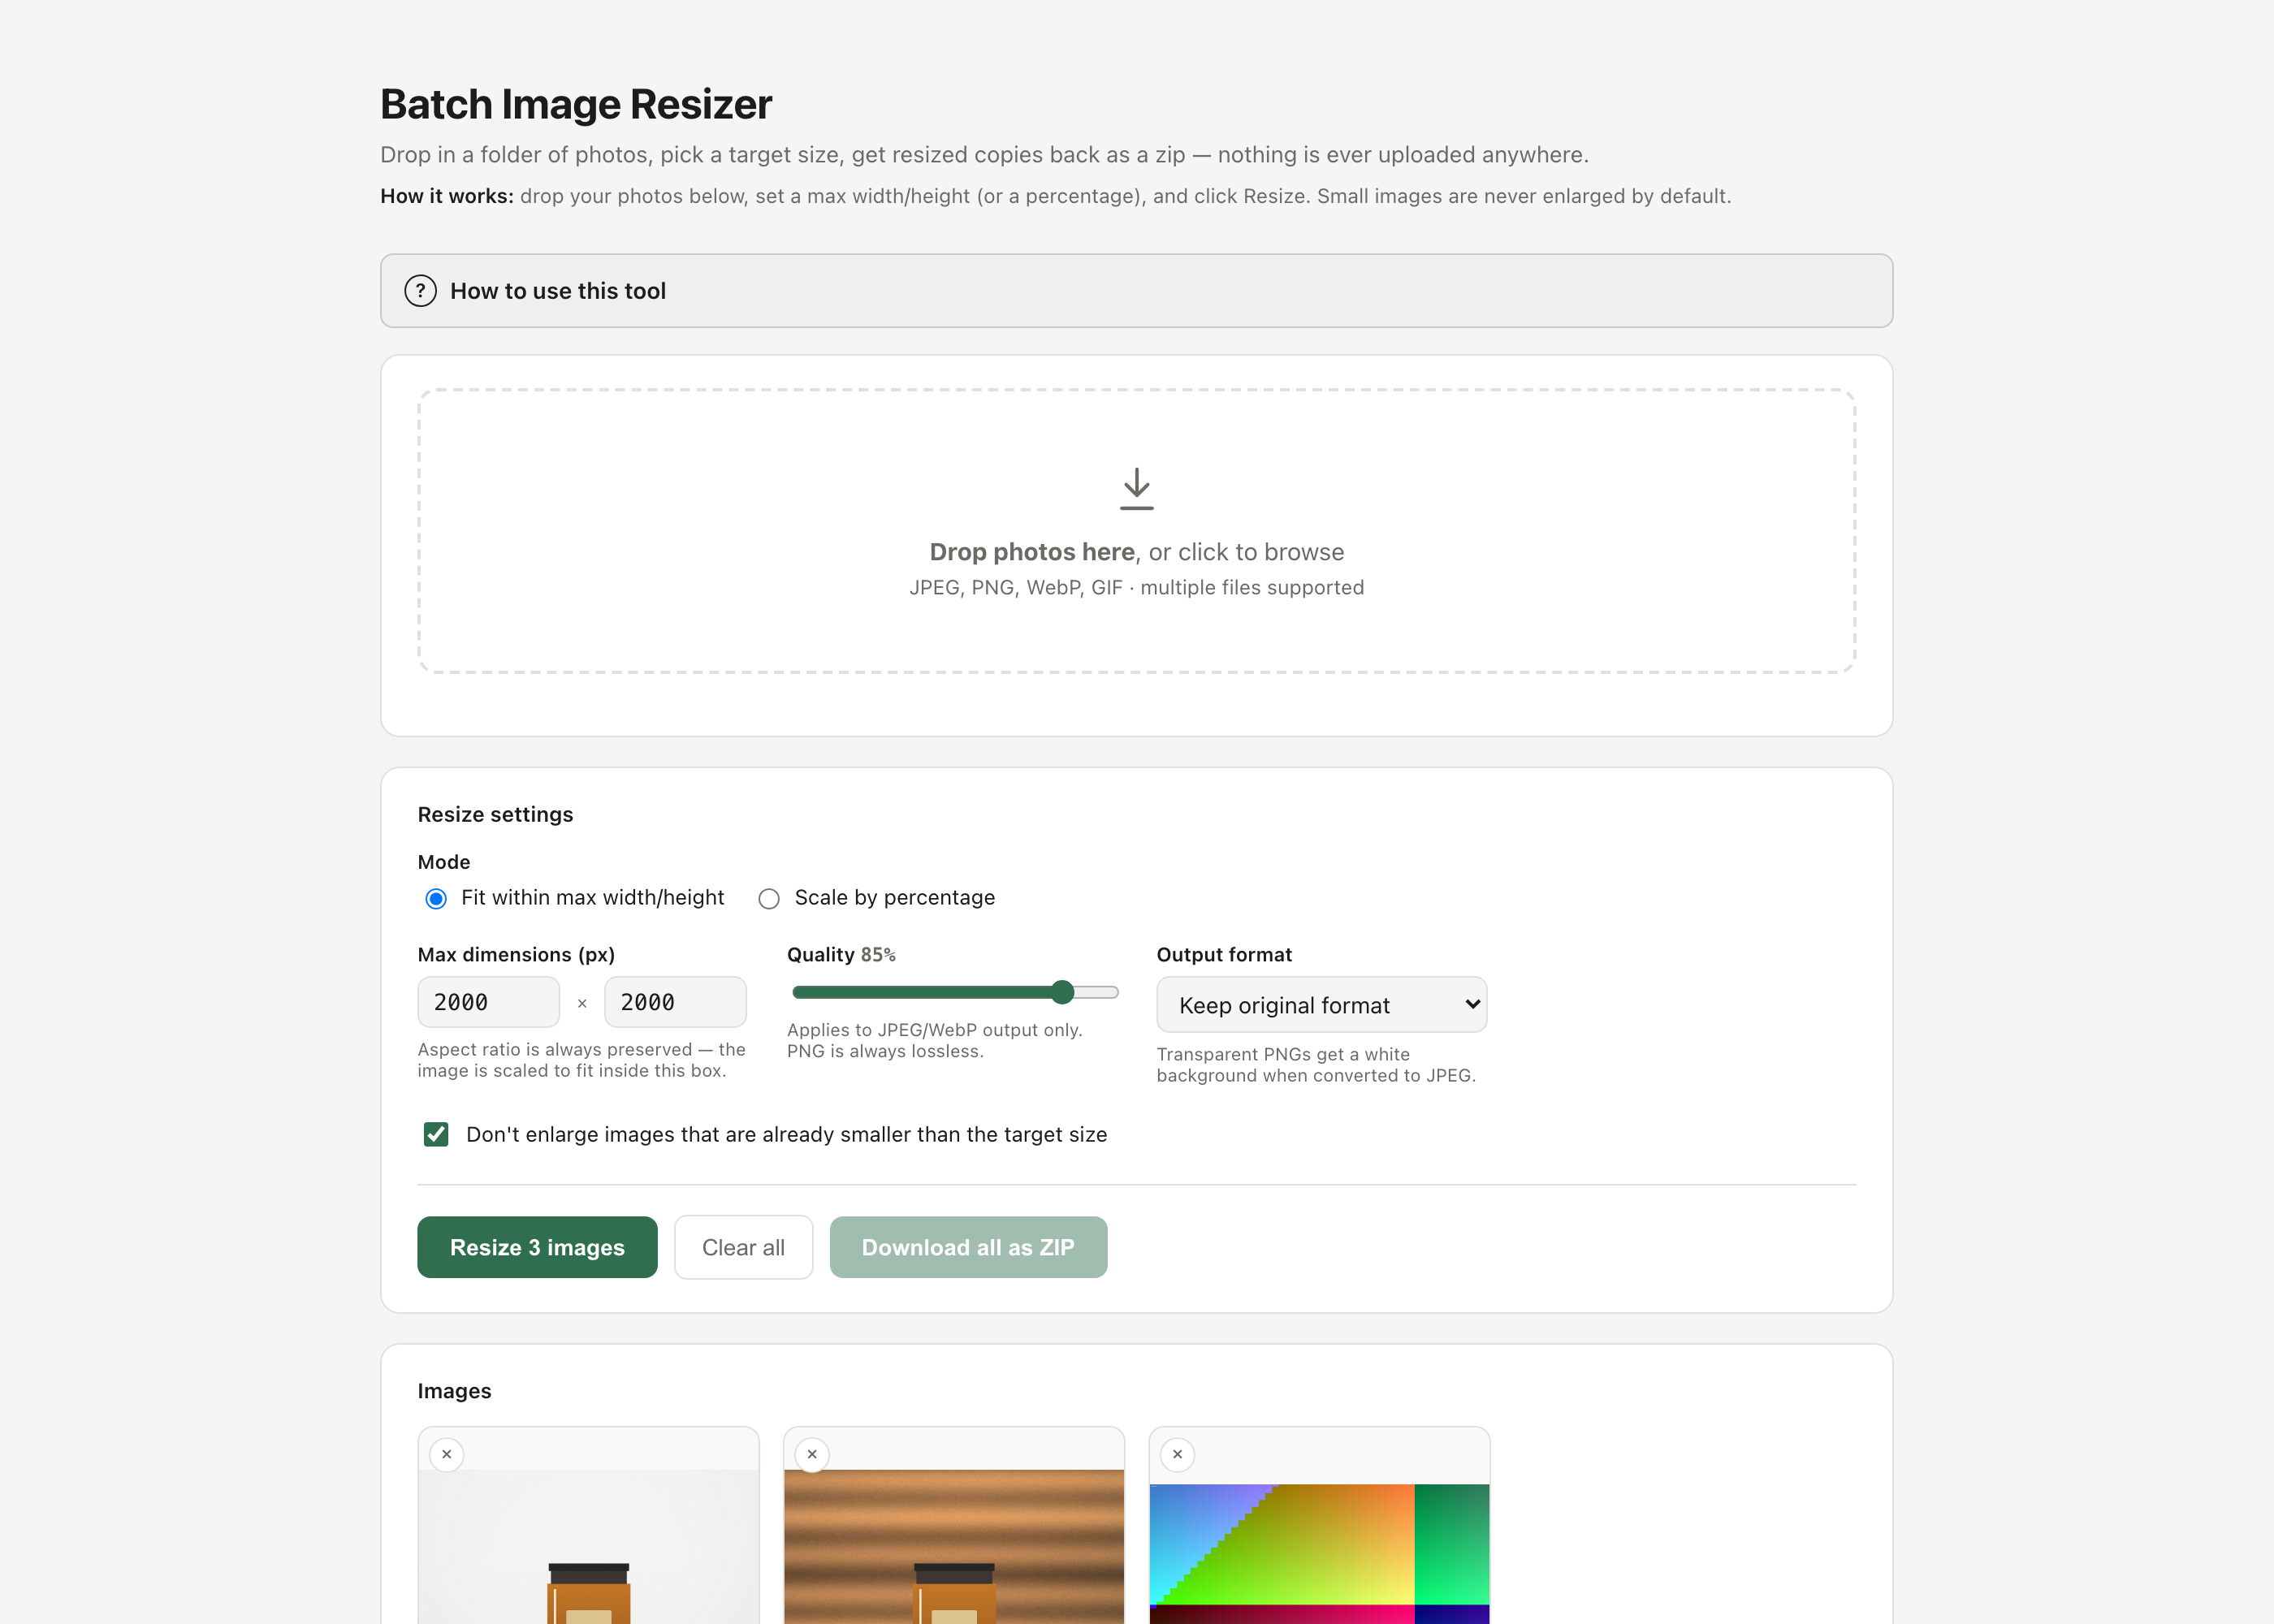Click the question mark help icon

(x=420, y=291)
